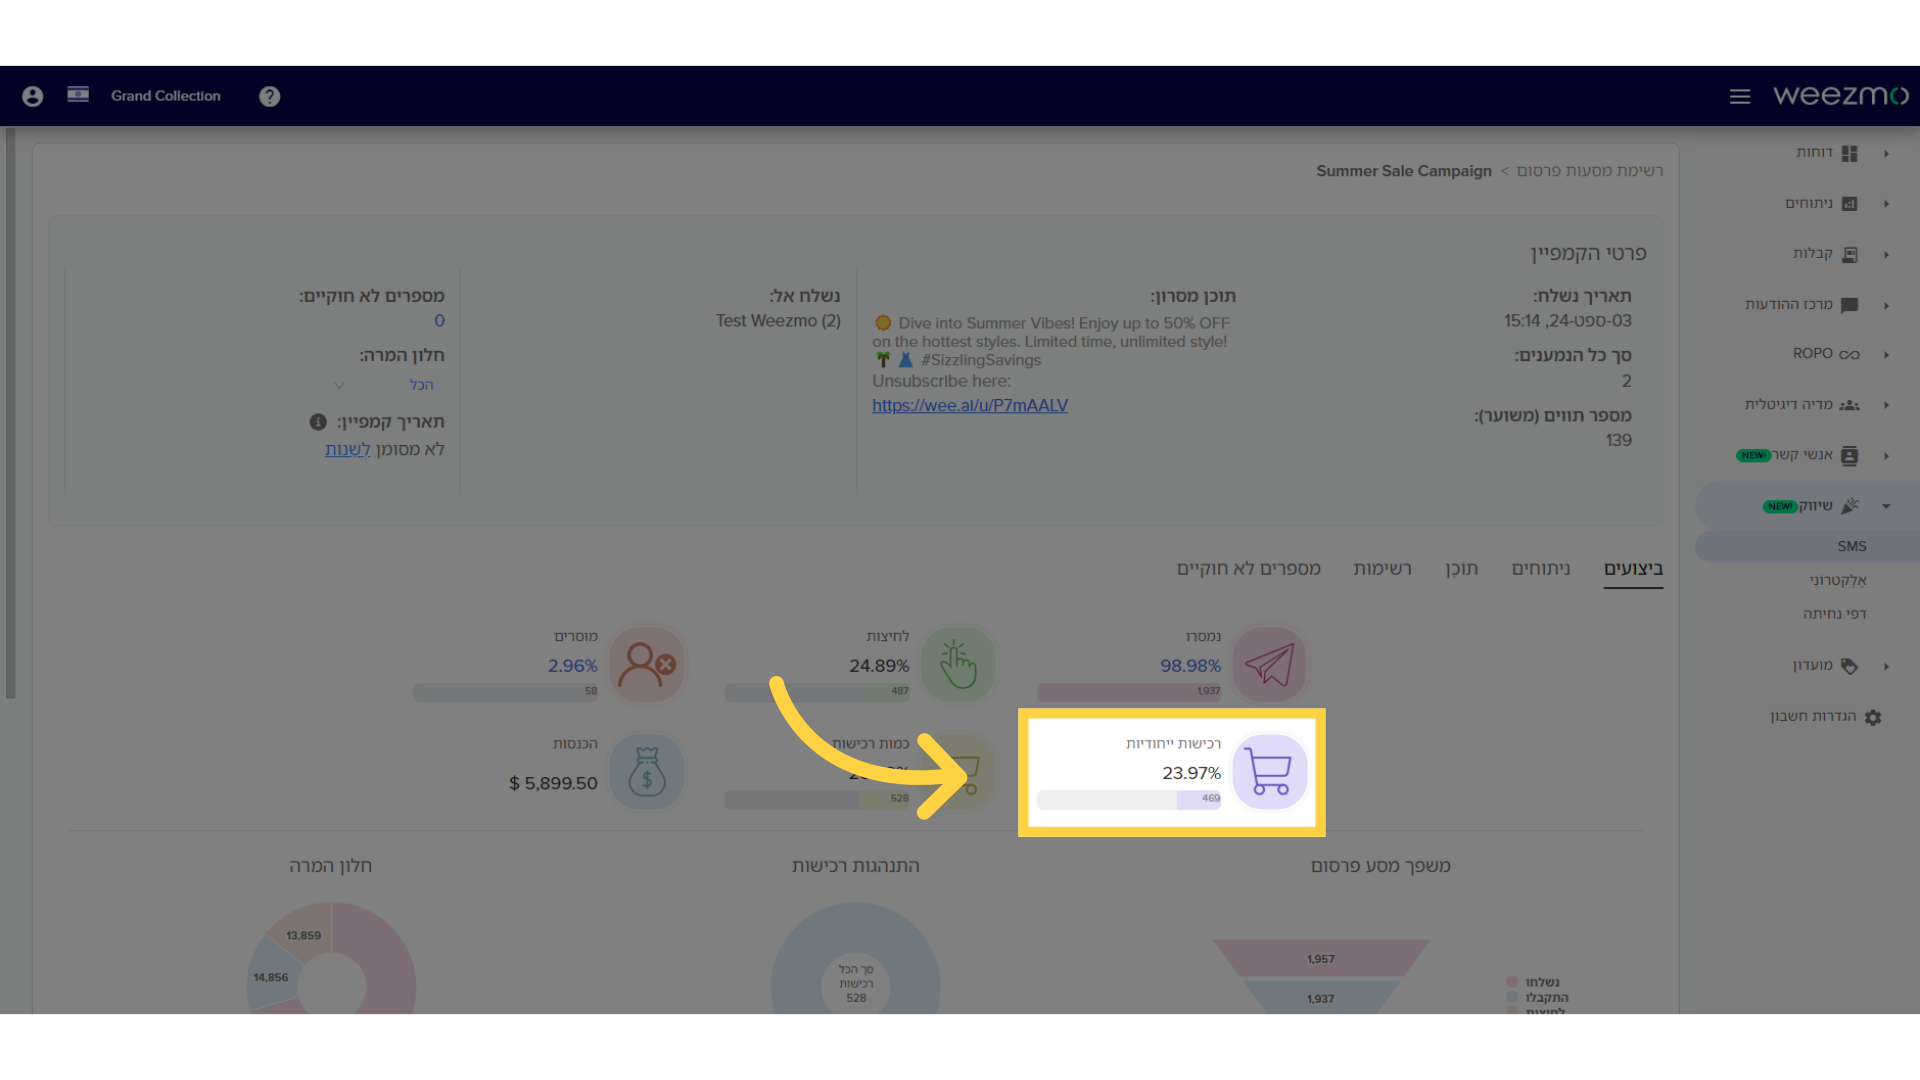The height and width of the screenshot is (1080, 1920).
Task: Click the לחיצות hand tap icon
Action: pos(958,664)
